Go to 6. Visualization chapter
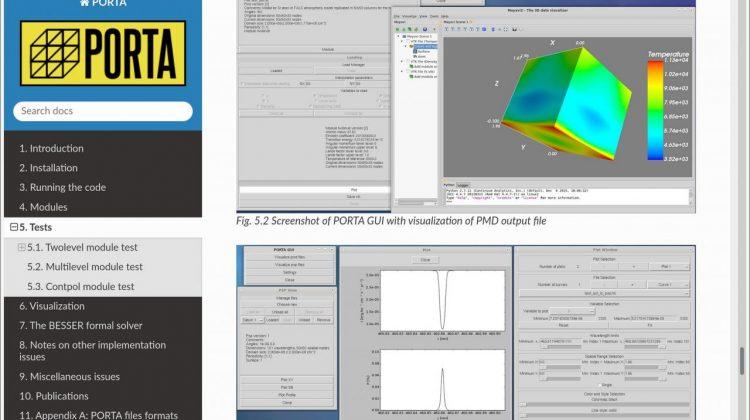 point(52,306)
